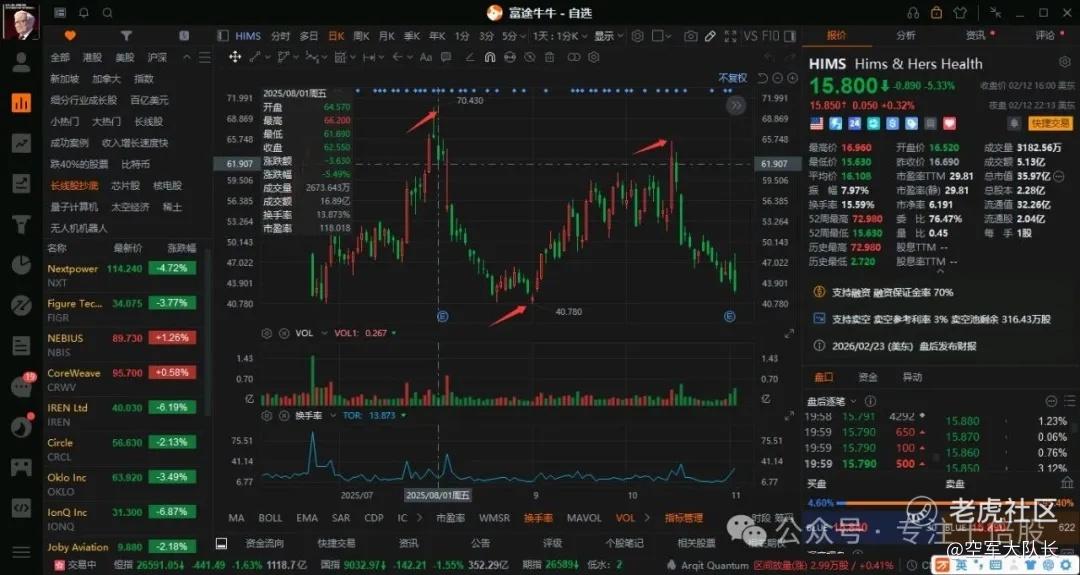
Task: Open the 资金流向 bottom bar item
Action: tap(264, 543)
